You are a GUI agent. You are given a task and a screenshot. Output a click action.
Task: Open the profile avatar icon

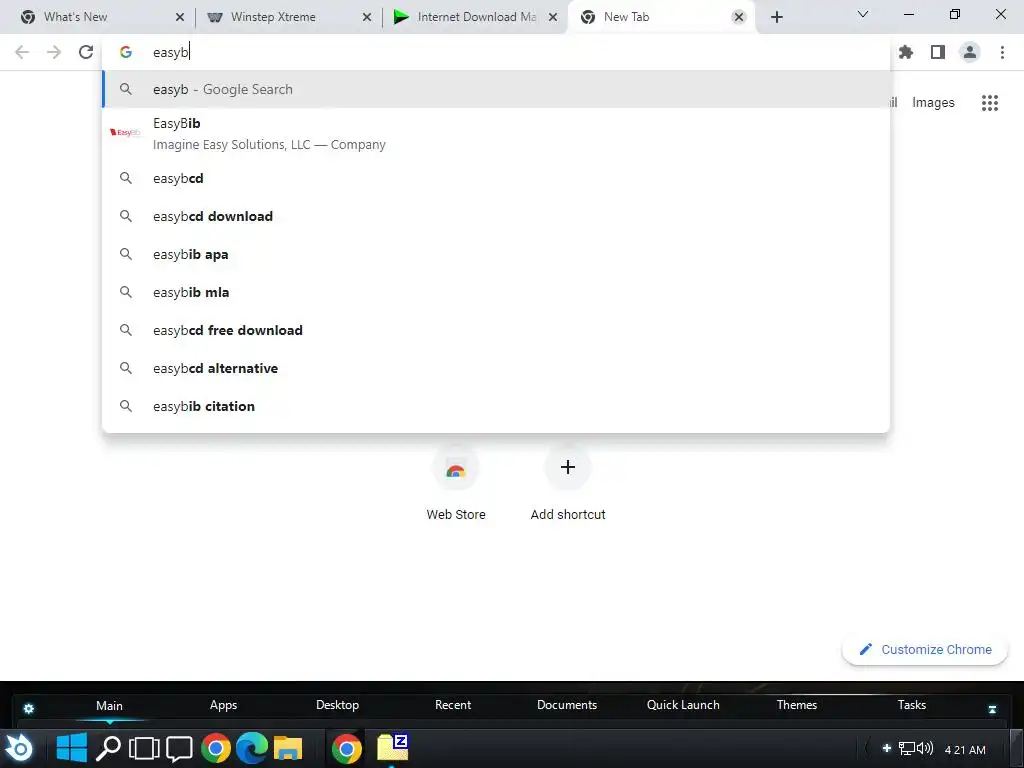tap(970, 52)
